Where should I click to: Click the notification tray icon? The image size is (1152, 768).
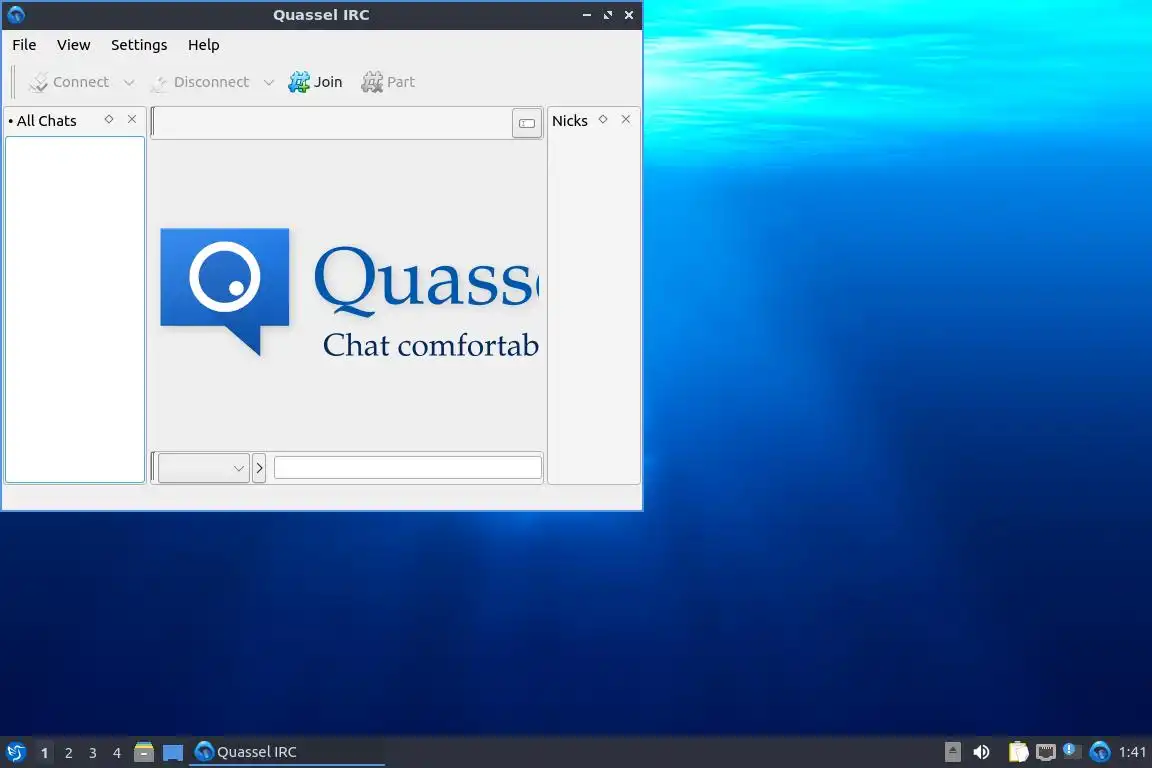tap(1072, 751)
